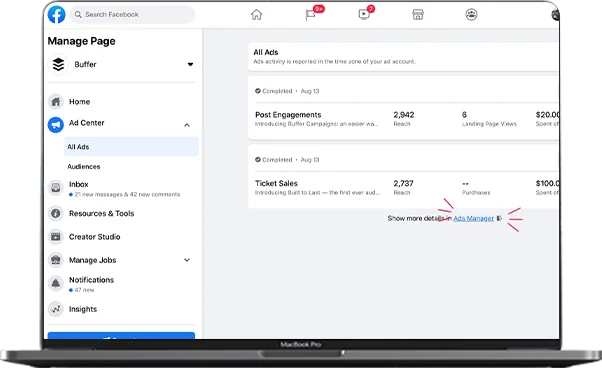
Task: Open the Watch video icon in top bar
Action: [364, 15]
